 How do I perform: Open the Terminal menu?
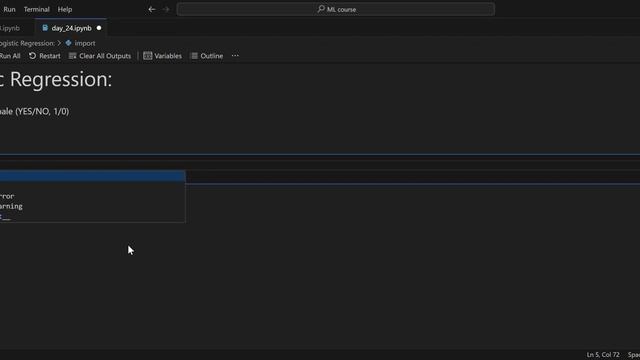point(36,9)
